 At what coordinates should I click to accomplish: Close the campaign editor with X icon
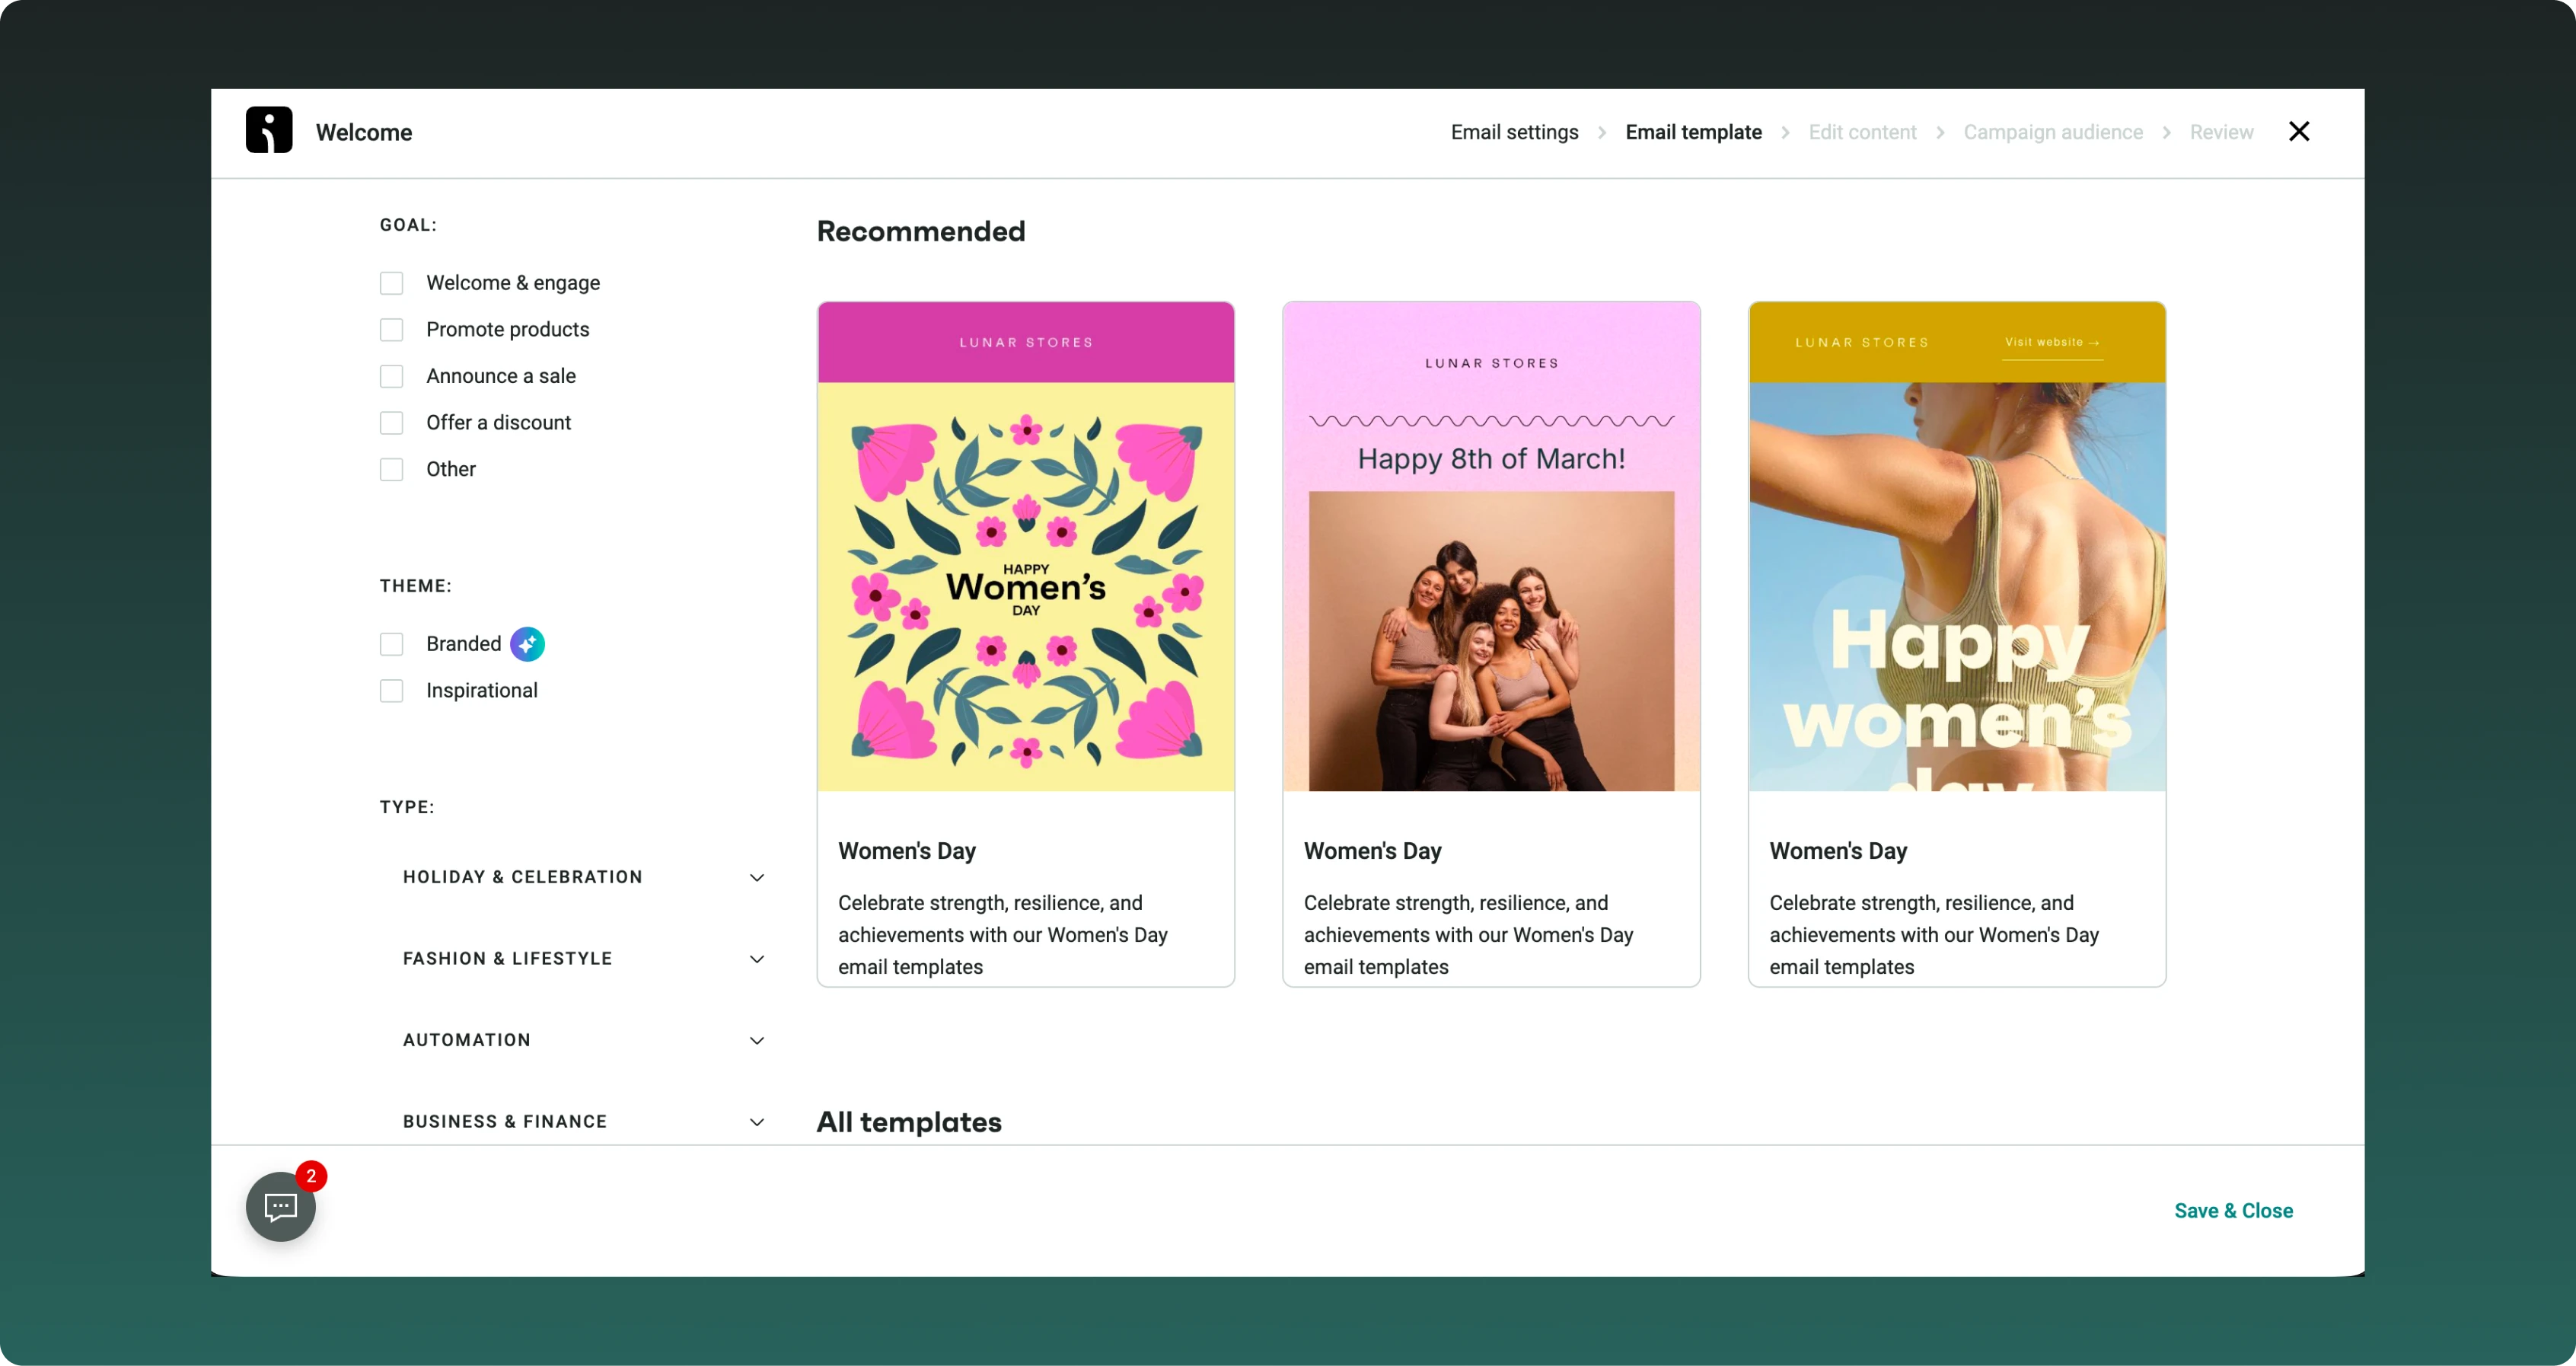click(2299, 132)
